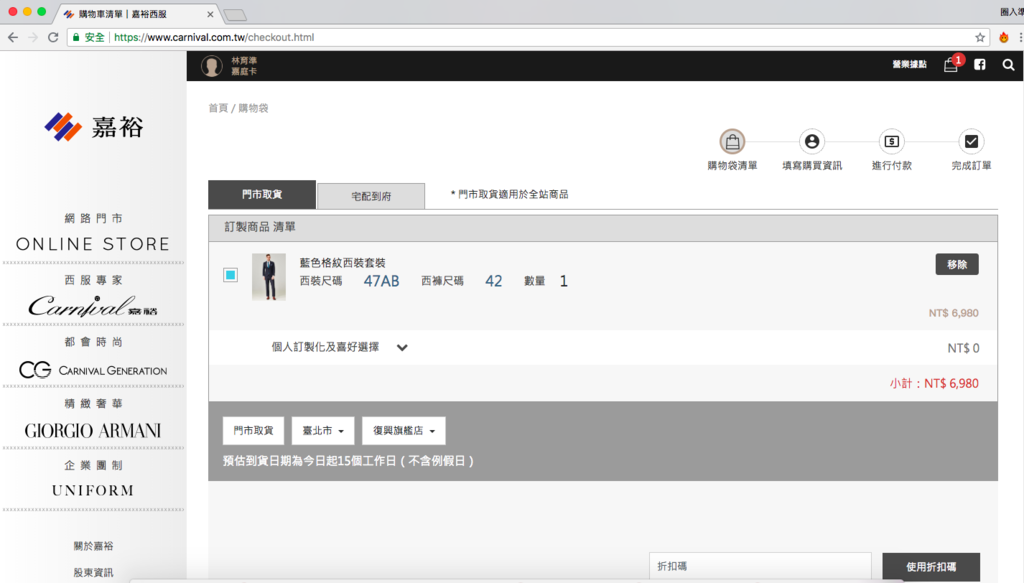This screenshot has width=1024, height=583.
Task: Reload the page with refresh icon
Action: point(54,37)
